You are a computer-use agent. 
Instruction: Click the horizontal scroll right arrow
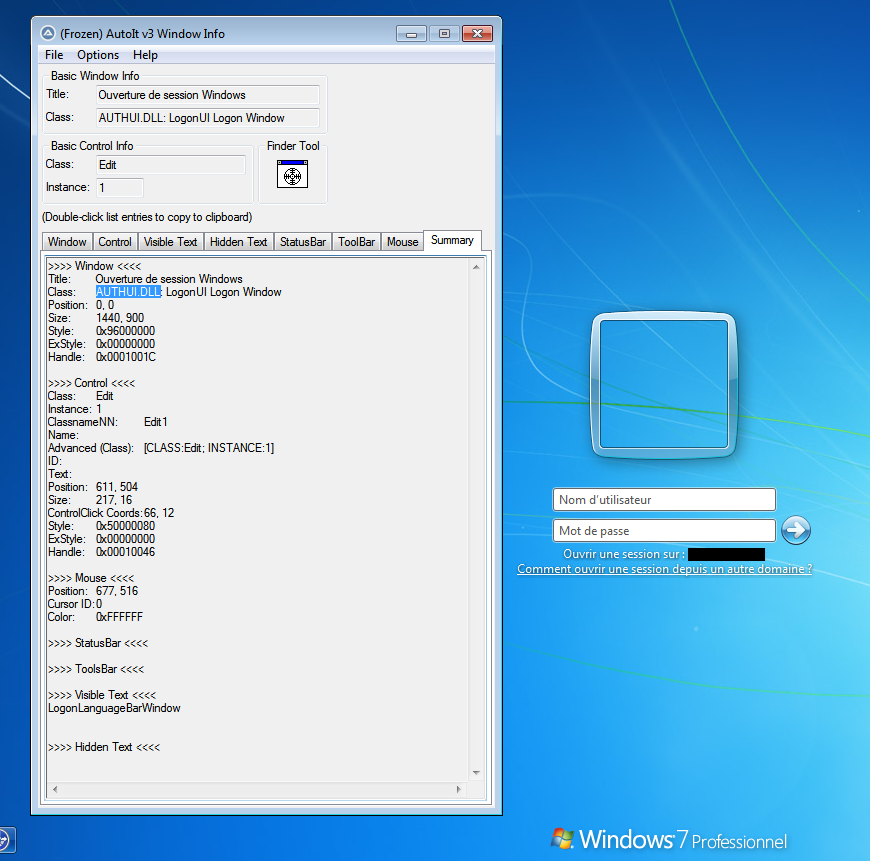(458, 789)
